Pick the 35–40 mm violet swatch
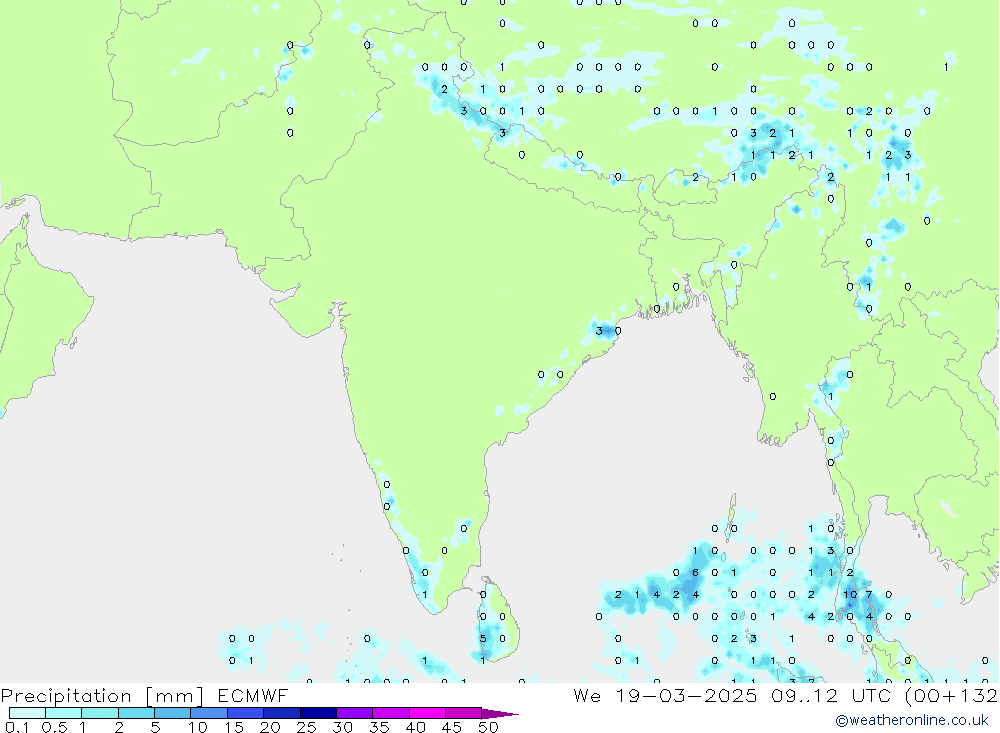Screen dimensions: 1000x733 click(391, 713)
